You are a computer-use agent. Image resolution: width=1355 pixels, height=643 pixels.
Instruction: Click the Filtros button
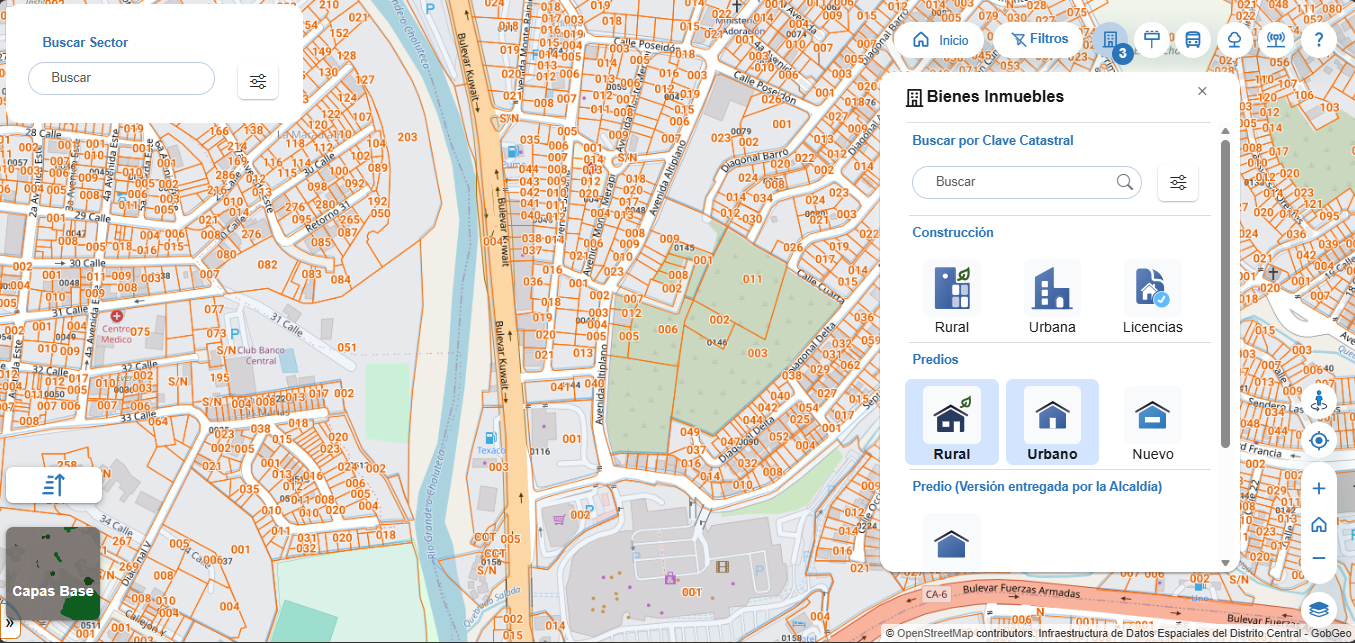pyautogui.click(x=1038, y=40)
